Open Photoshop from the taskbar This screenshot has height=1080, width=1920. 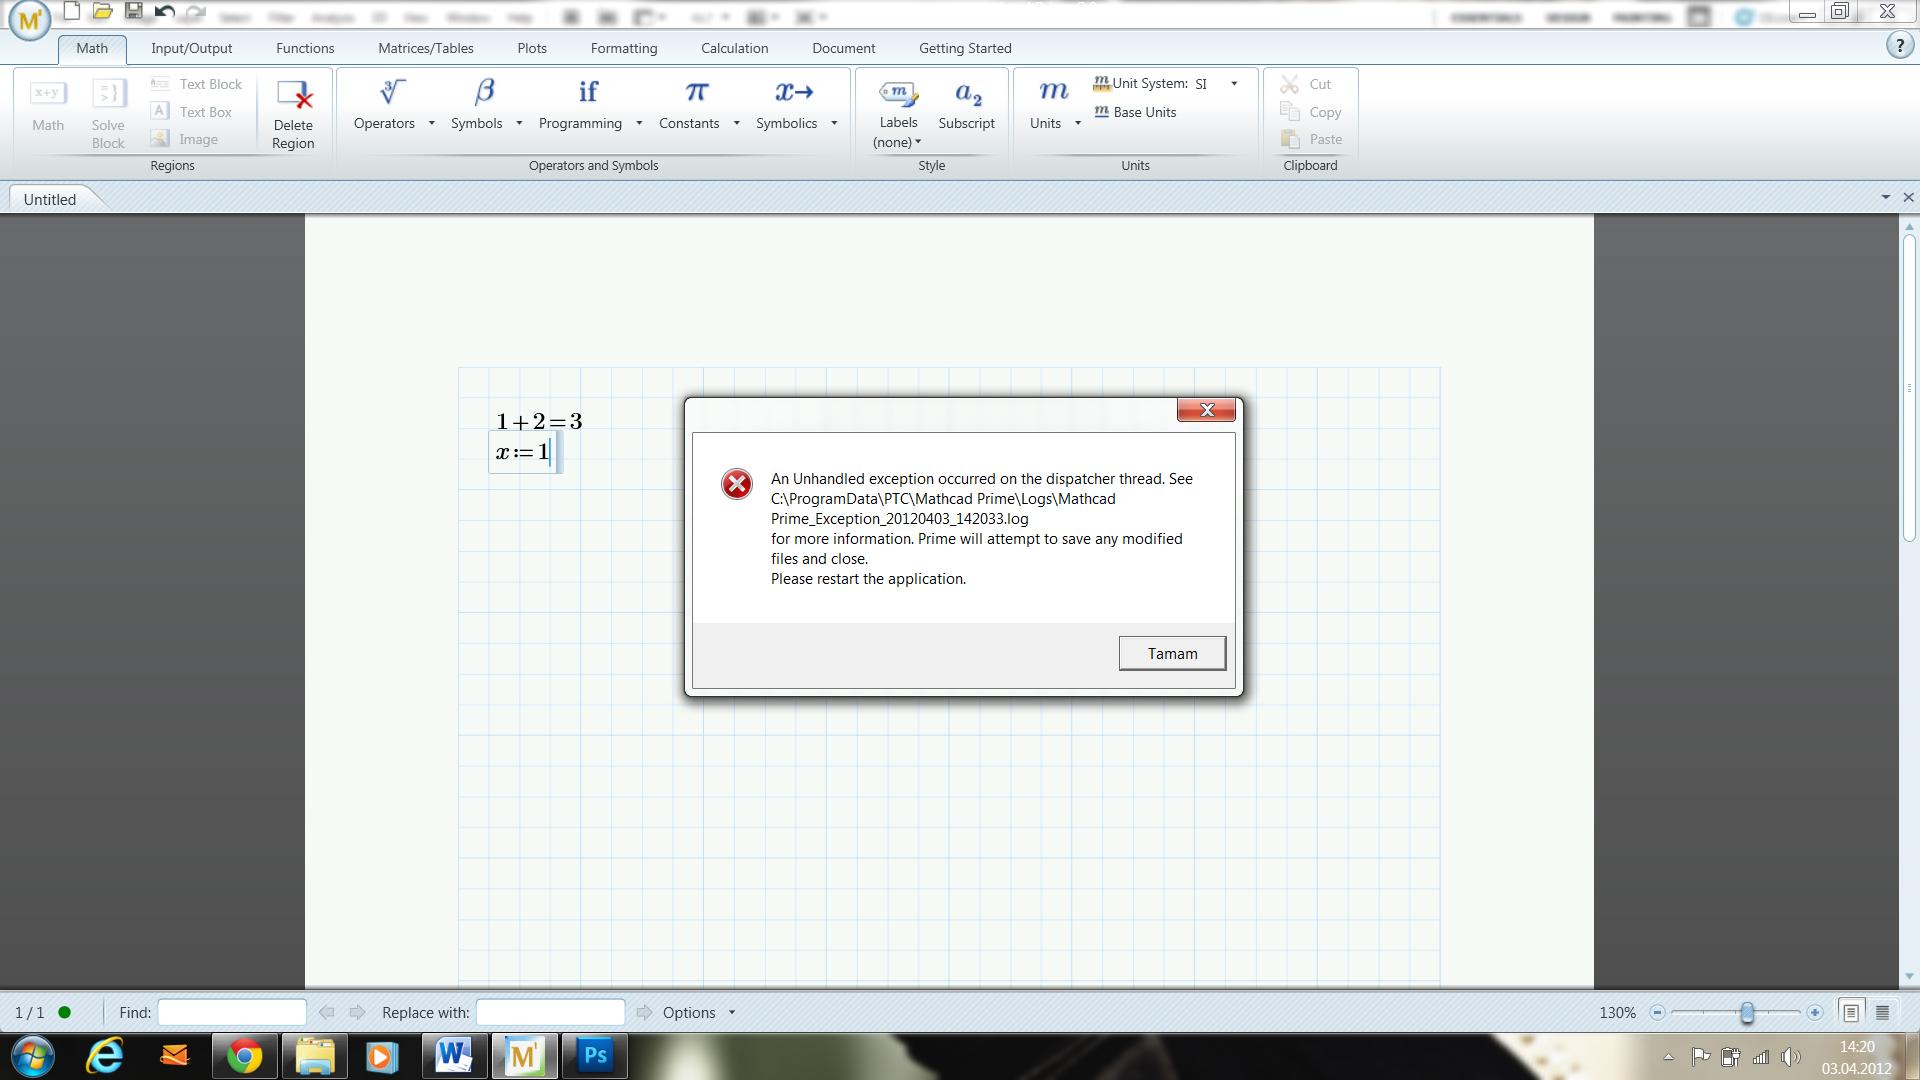click(x=595, y=1055)
